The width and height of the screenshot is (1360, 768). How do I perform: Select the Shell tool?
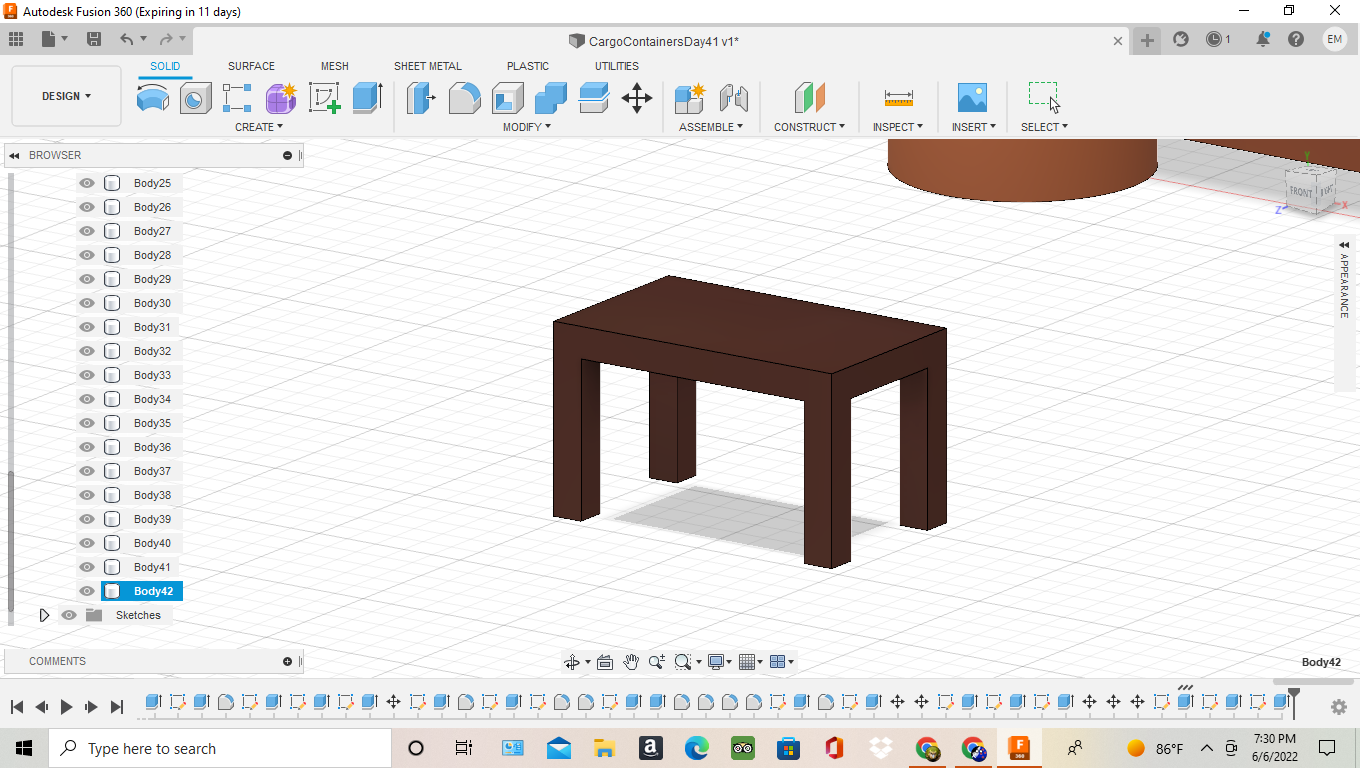[x=507, y=98]
